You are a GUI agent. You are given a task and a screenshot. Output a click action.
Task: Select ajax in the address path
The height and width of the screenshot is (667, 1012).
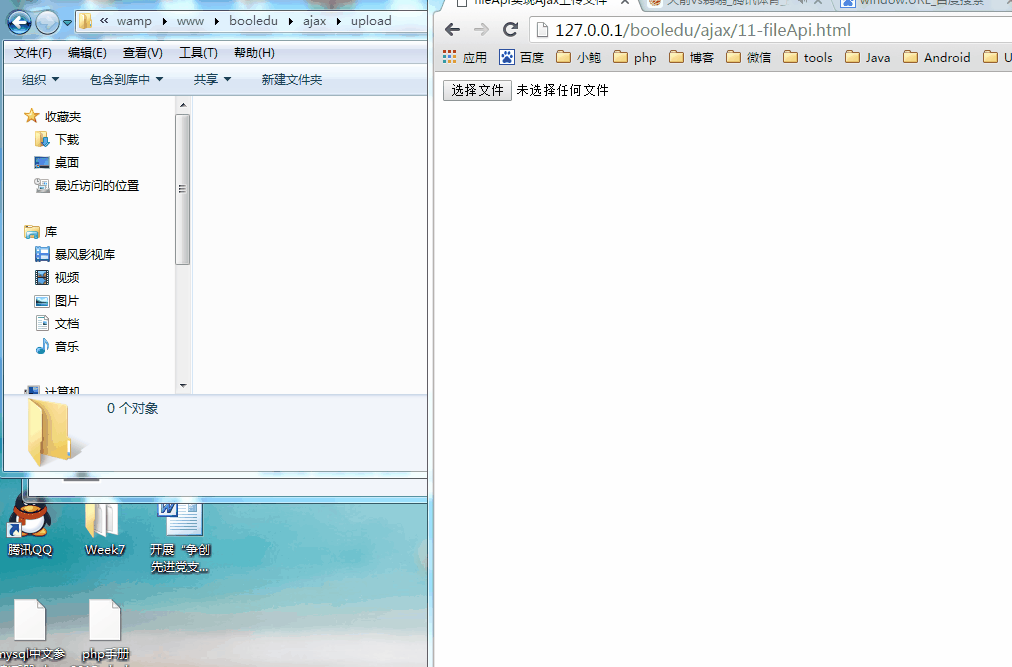pyautogui.click(x=315, y=21)
